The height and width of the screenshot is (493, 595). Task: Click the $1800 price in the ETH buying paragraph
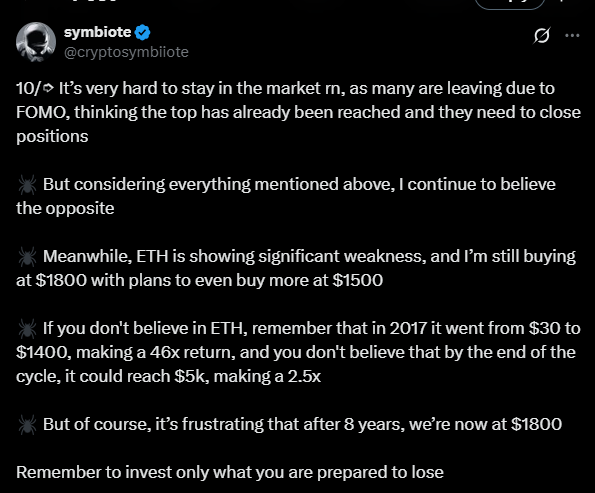(61, 280)
